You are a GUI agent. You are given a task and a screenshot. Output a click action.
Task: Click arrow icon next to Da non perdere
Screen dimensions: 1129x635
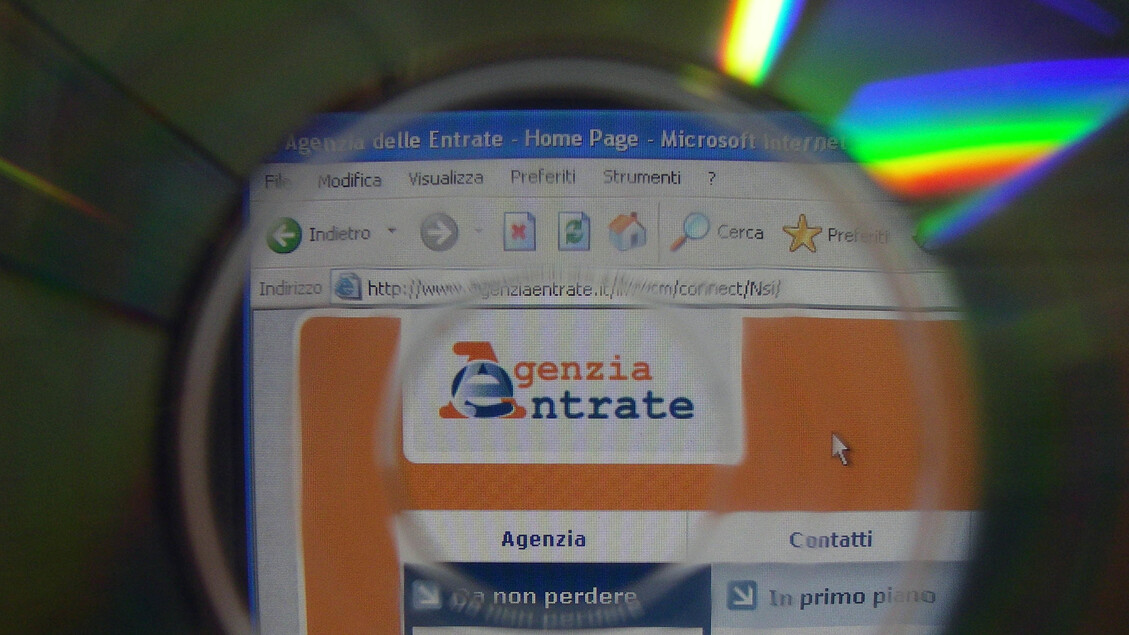pyautogui.click(x=427, y=596)
